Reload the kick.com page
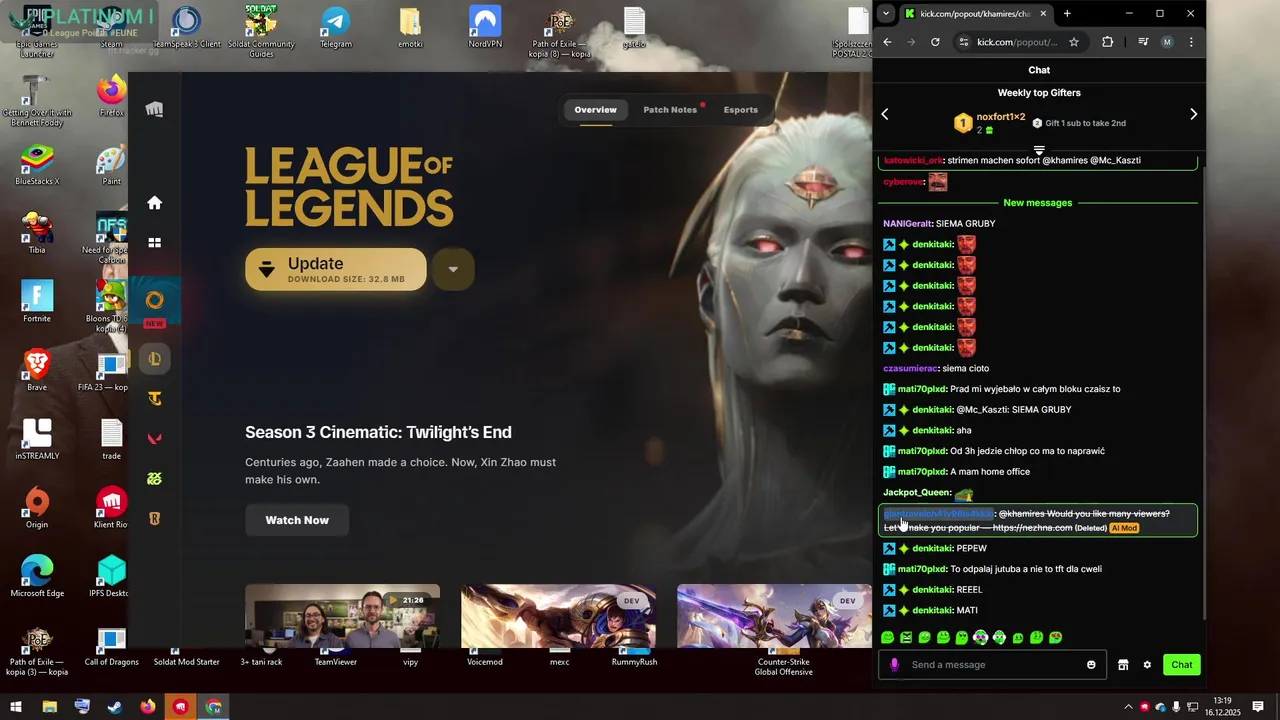Viewport: 1280px width, 720px height. (935, 42)
